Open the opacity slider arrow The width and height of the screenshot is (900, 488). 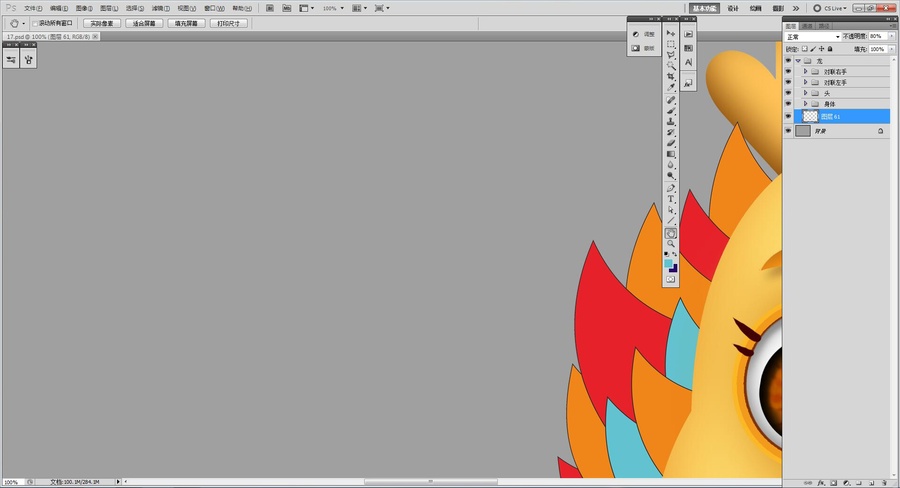891,36
